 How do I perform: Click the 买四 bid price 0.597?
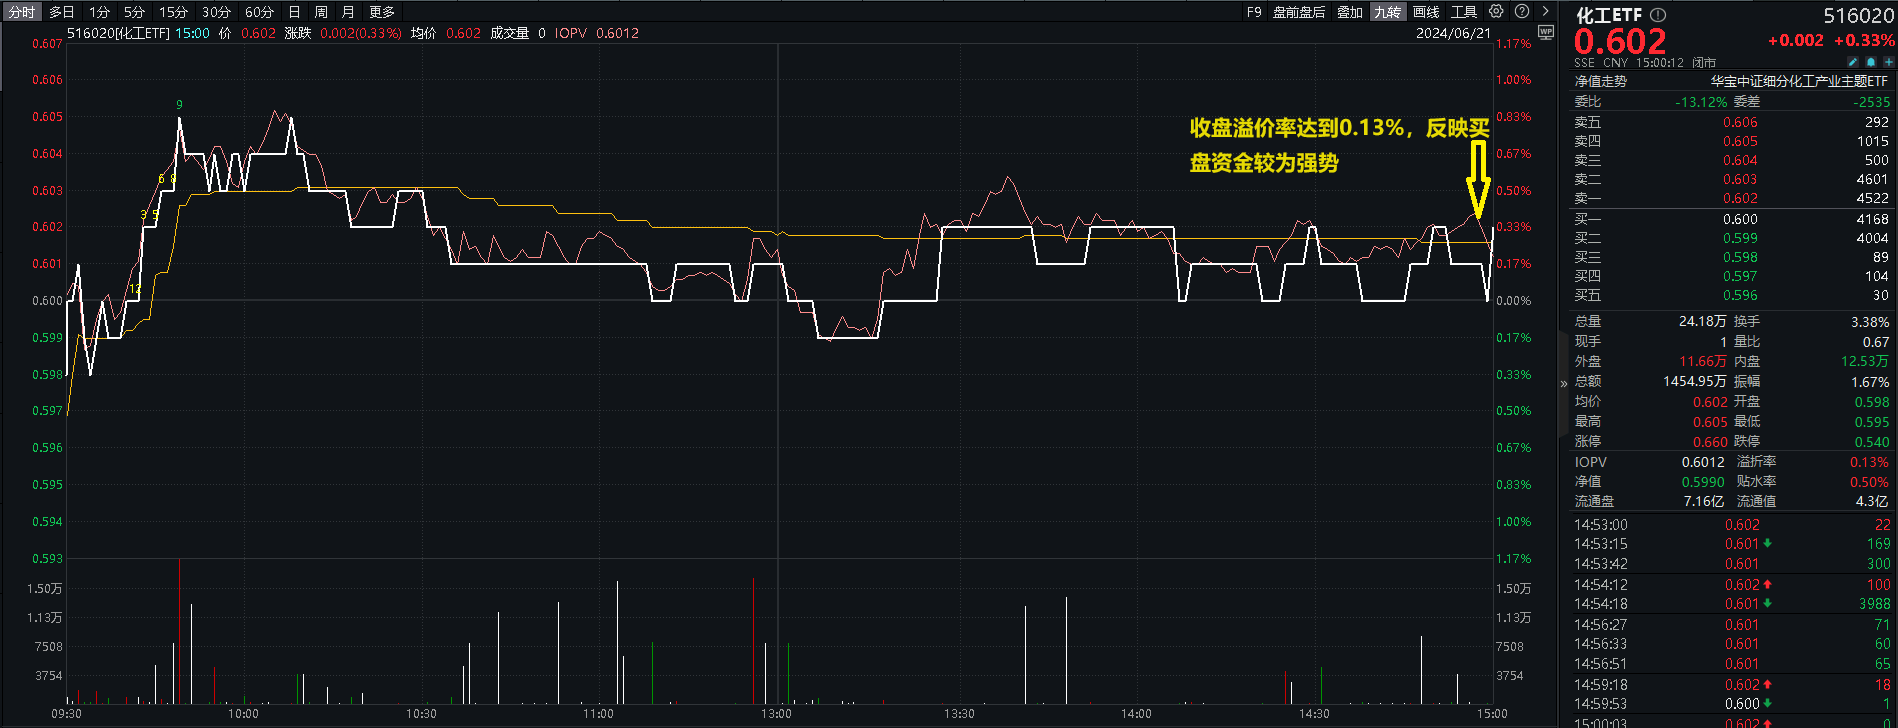coord(1740,276)
